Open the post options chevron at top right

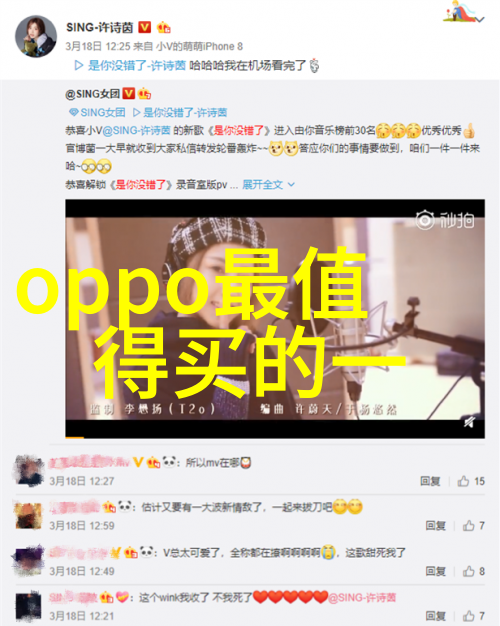tap(480, 19)
